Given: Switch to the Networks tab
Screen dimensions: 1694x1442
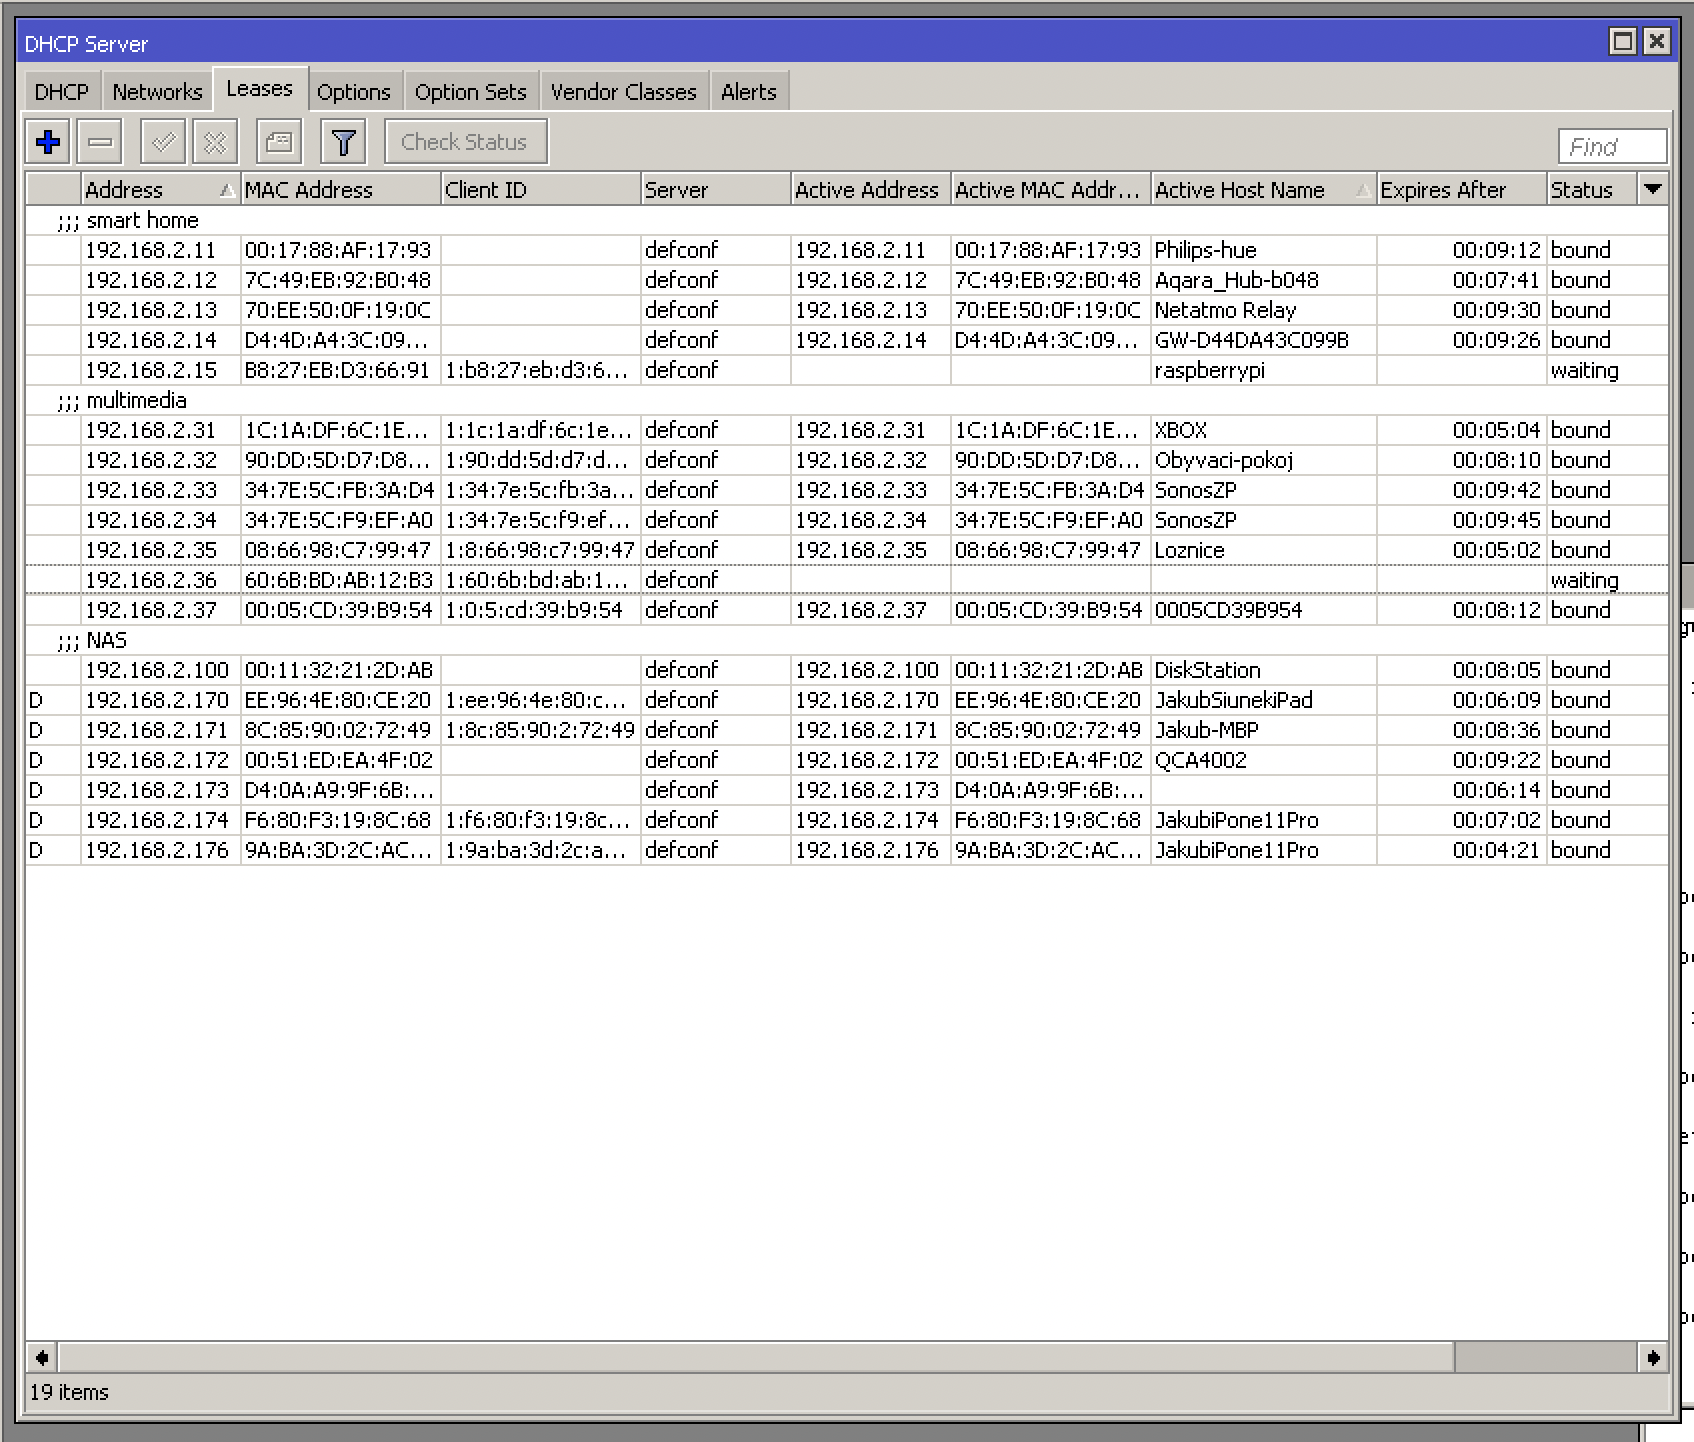Looking at the screenshot, I should click(x=157, y=92).
